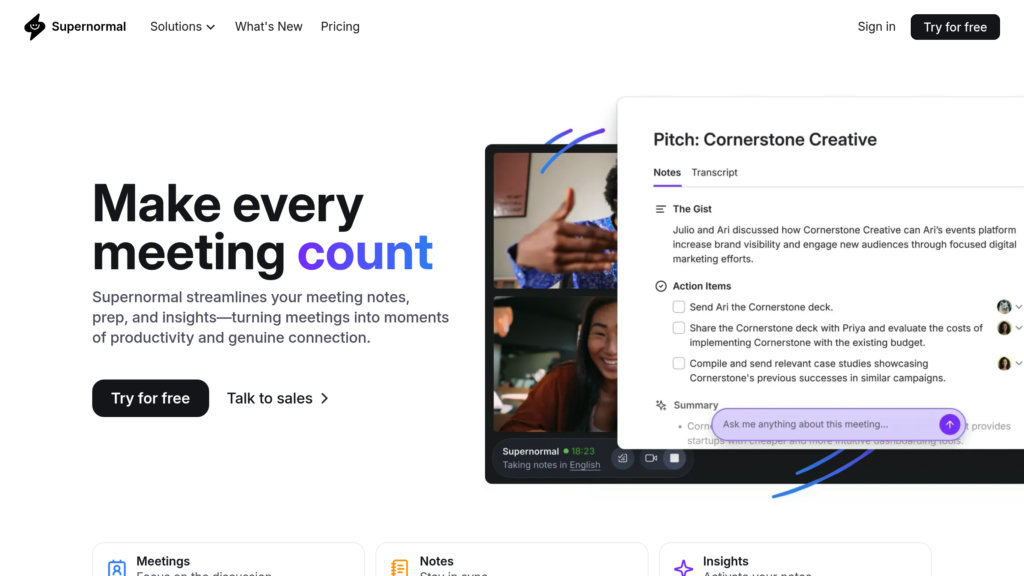1024x576 pixels.
Task: Click the chevron beside Talk to sales
Action: [324, 398]
